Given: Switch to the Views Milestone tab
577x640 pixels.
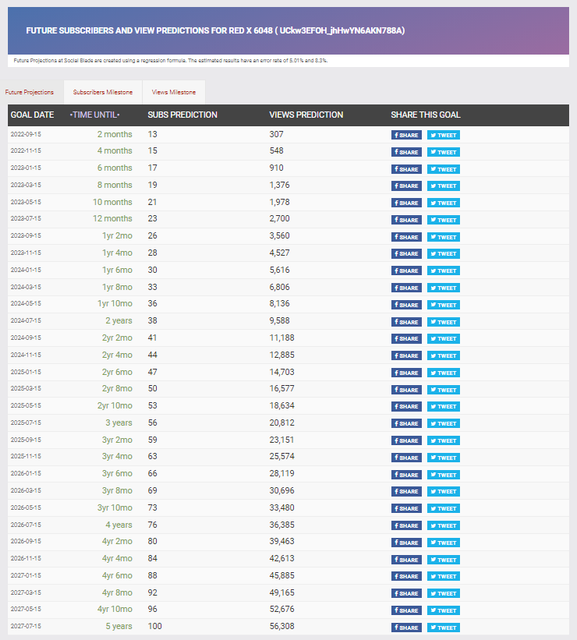Looking at the screenshot, I should (x=174, y=92).
